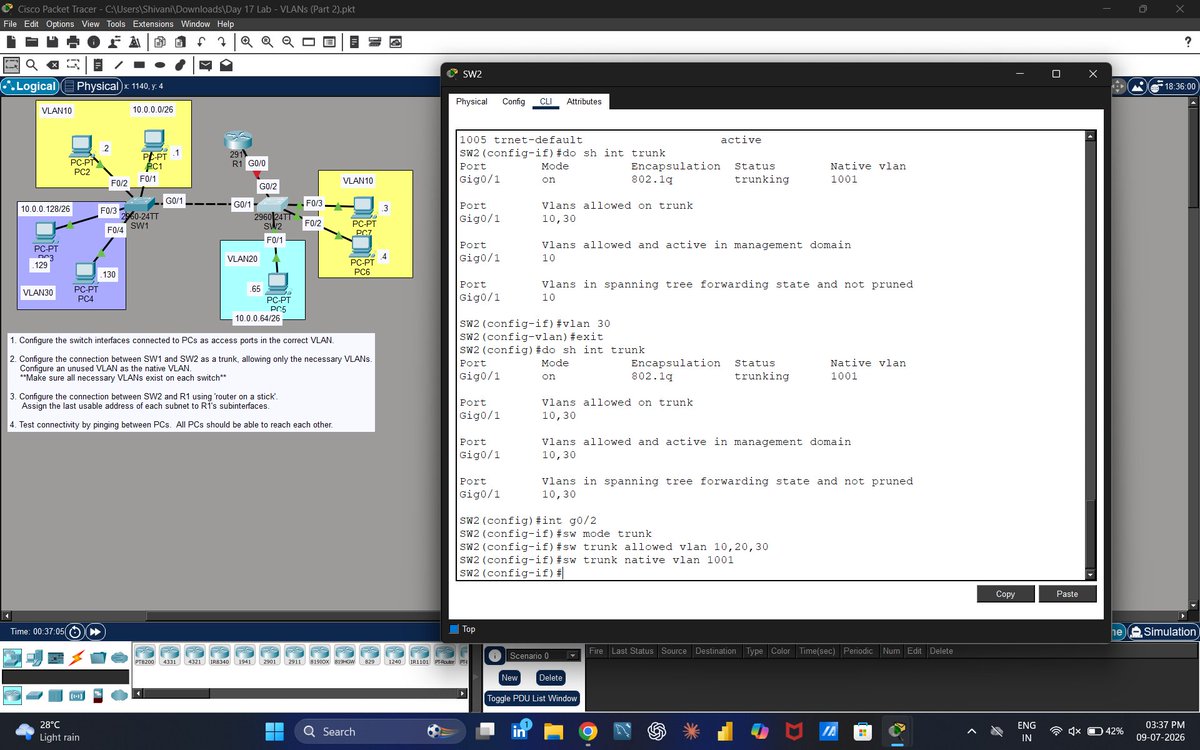Select the Delete tool

point(53,66)
